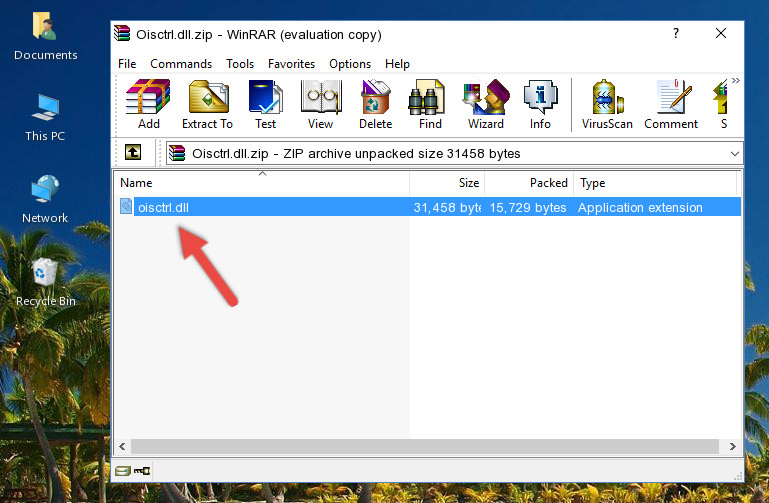Close the WinRAR window
The height and width of the screenshot is (503, 769).
click(720, 33)
